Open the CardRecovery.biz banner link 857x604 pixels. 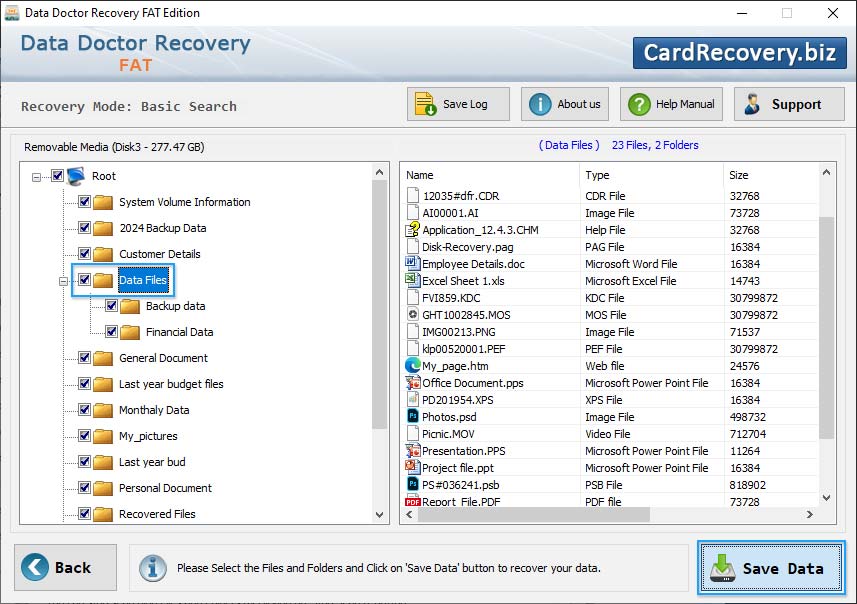pyautogui.click(x=739, y=52)
